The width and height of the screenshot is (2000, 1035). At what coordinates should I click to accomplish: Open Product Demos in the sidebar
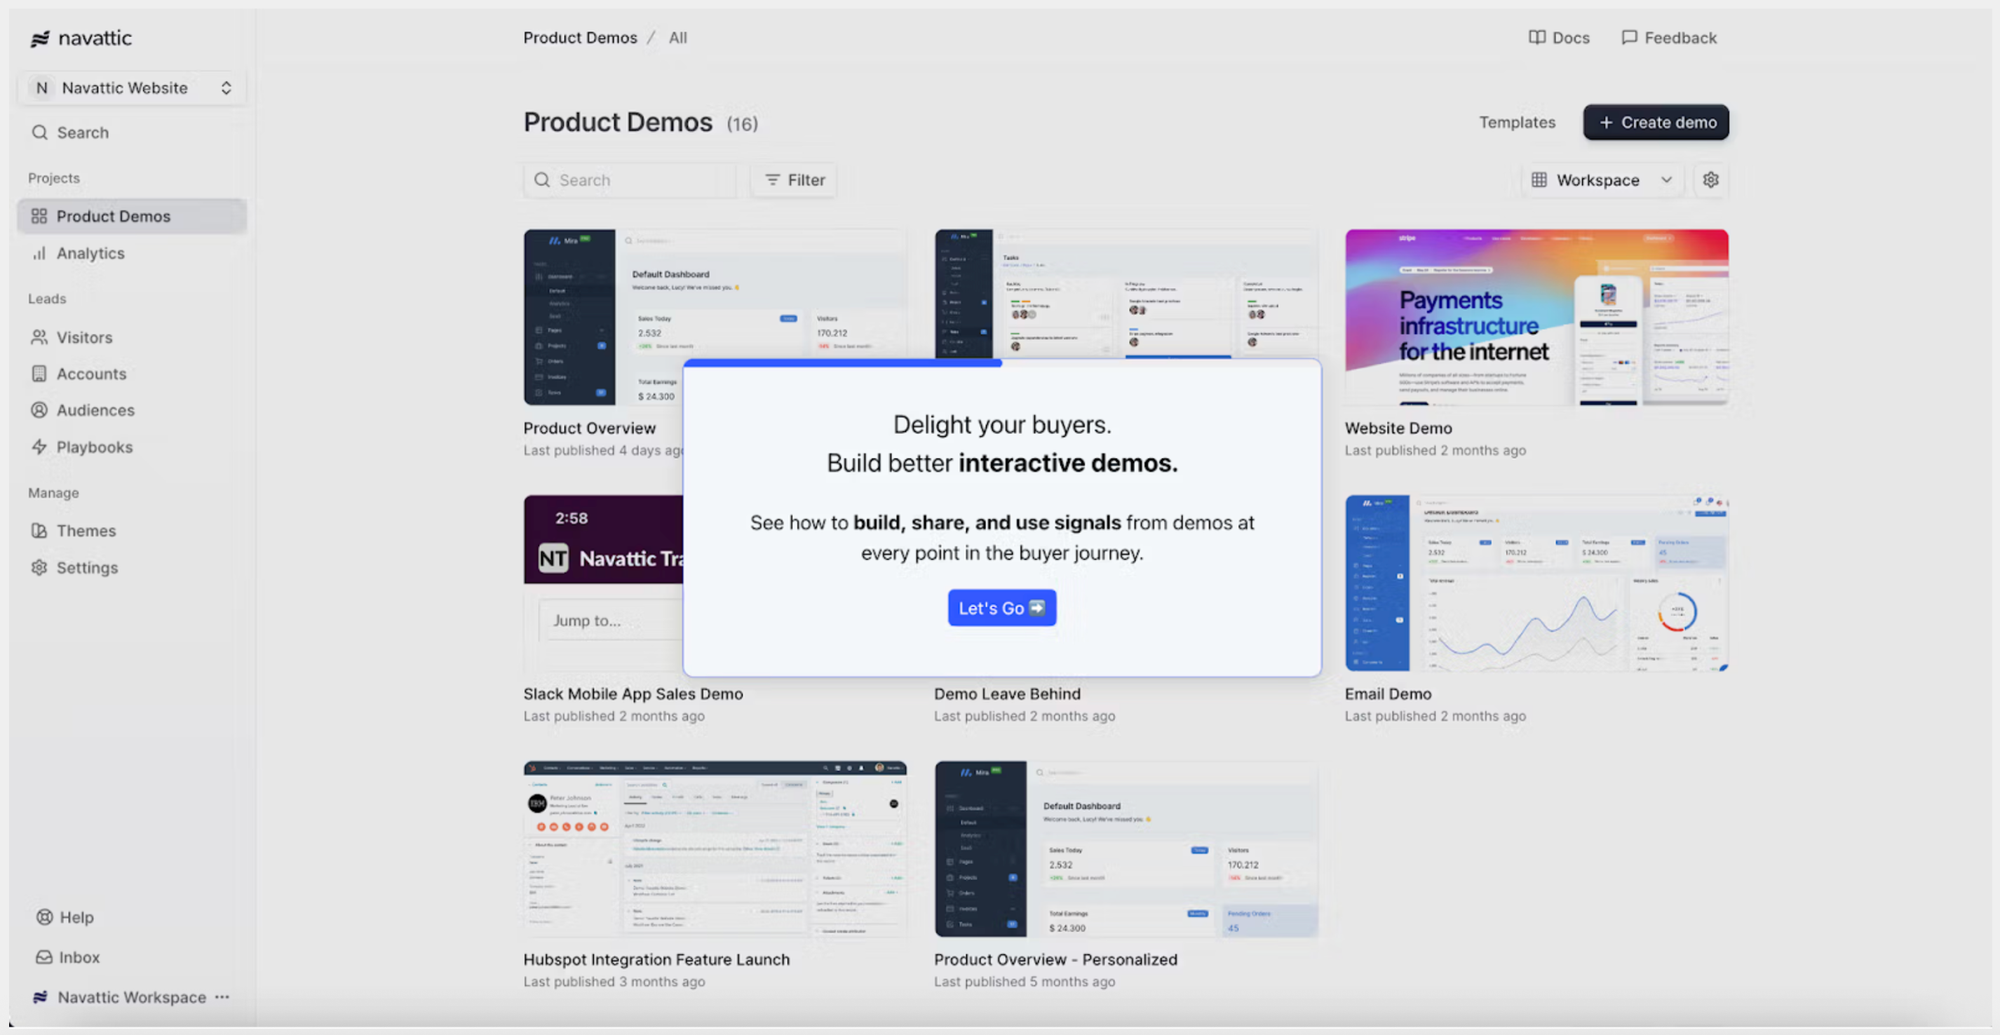pyautogui.click(x=132, y=216)
